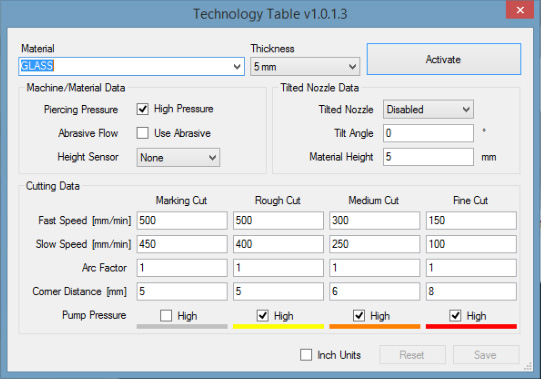This screenshot has height=379, width=541.
Task: Toggle the High Pressure piercing checkbox
Action: [142, 109]
